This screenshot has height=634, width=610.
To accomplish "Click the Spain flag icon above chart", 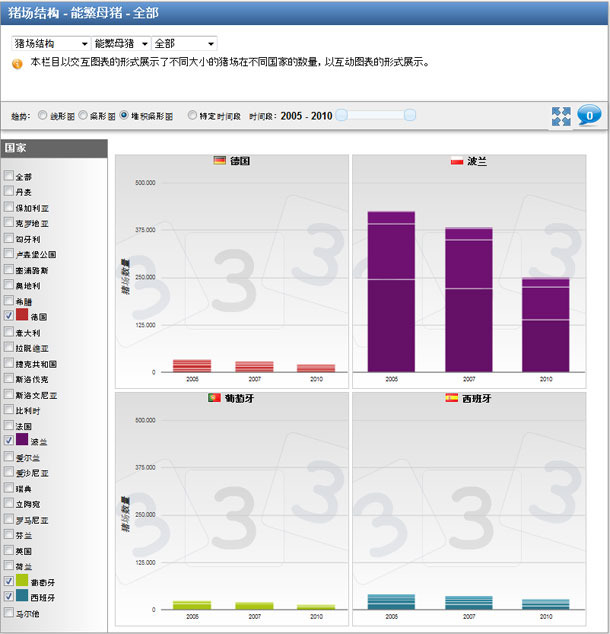I will (x=452, y=398).
